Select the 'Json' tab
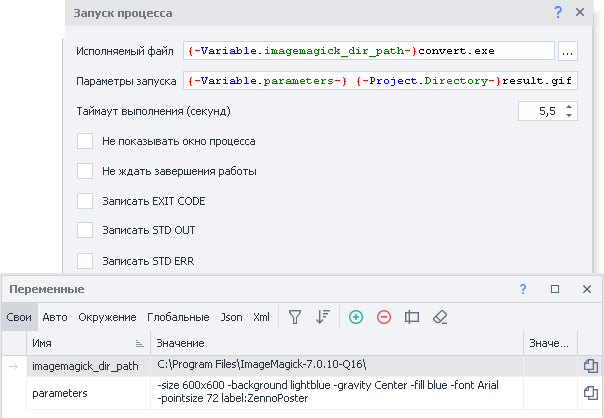 [231, 317]
